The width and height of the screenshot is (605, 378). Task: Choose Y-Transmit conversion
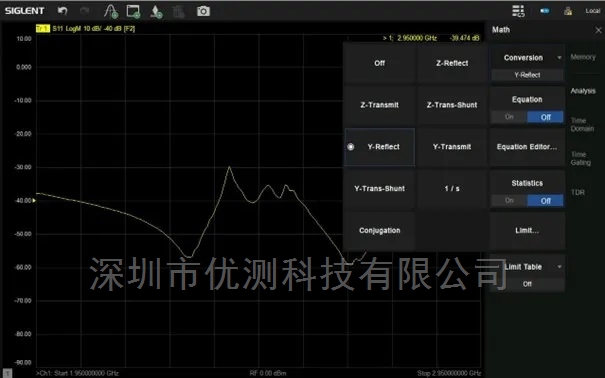452,147
